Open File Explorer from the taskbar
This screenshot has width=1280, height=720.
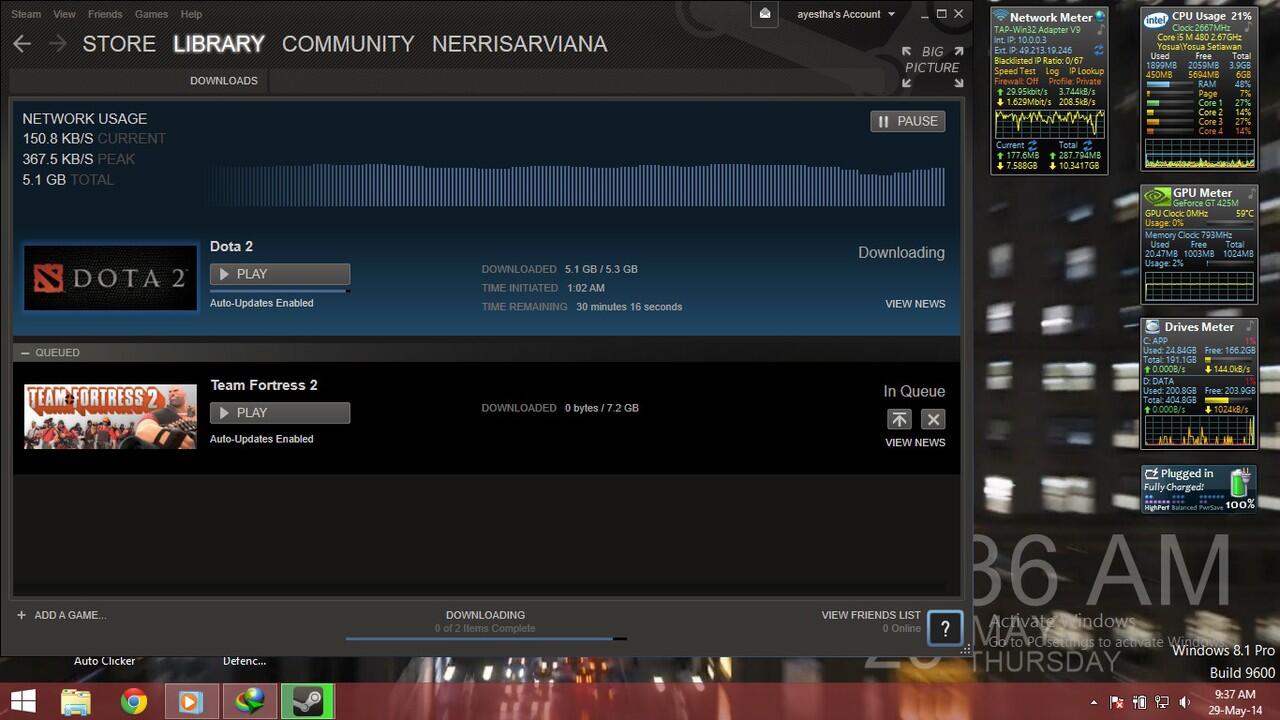tap(76, 701)
